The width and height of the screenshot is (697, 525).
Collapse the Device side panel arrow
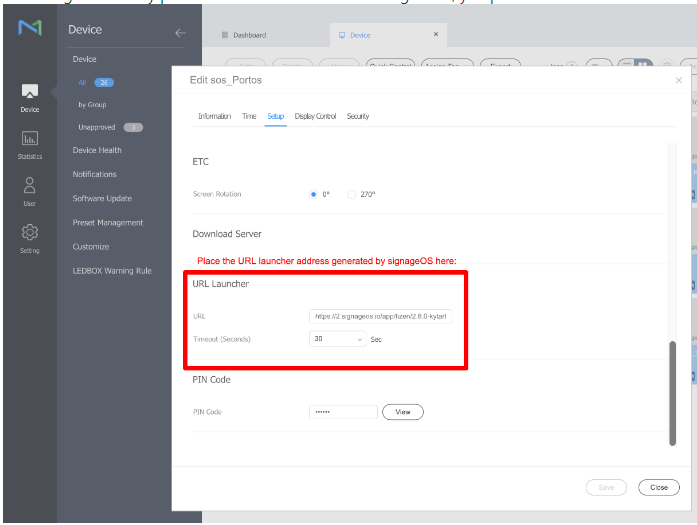pyautogui.click(x=180, y=32)
